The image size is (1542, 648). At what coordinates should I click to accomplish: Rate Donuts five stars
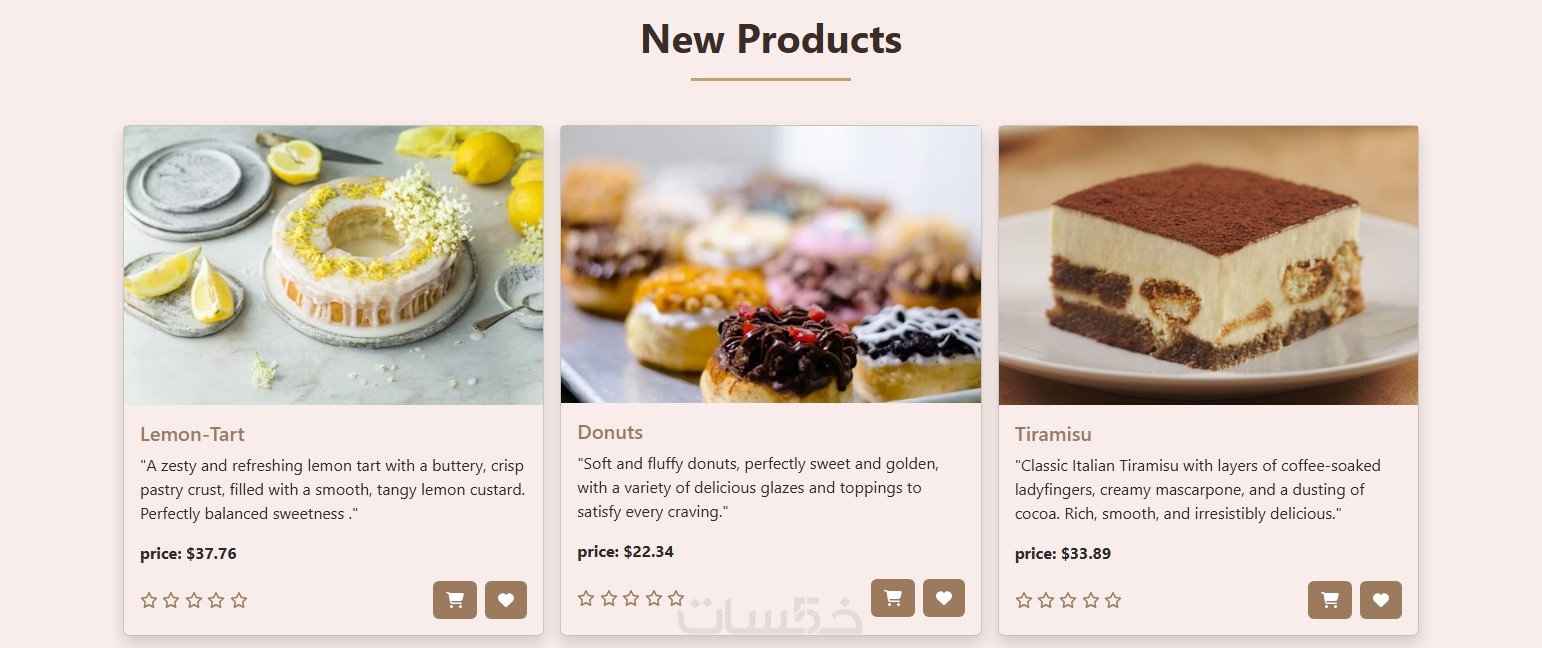point(676,598)
